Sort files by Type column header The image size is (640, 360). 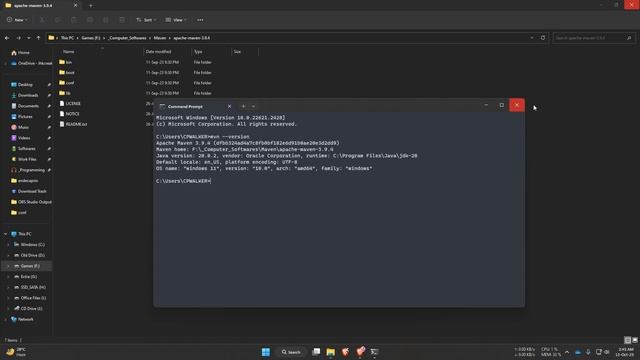pos(198,52)
